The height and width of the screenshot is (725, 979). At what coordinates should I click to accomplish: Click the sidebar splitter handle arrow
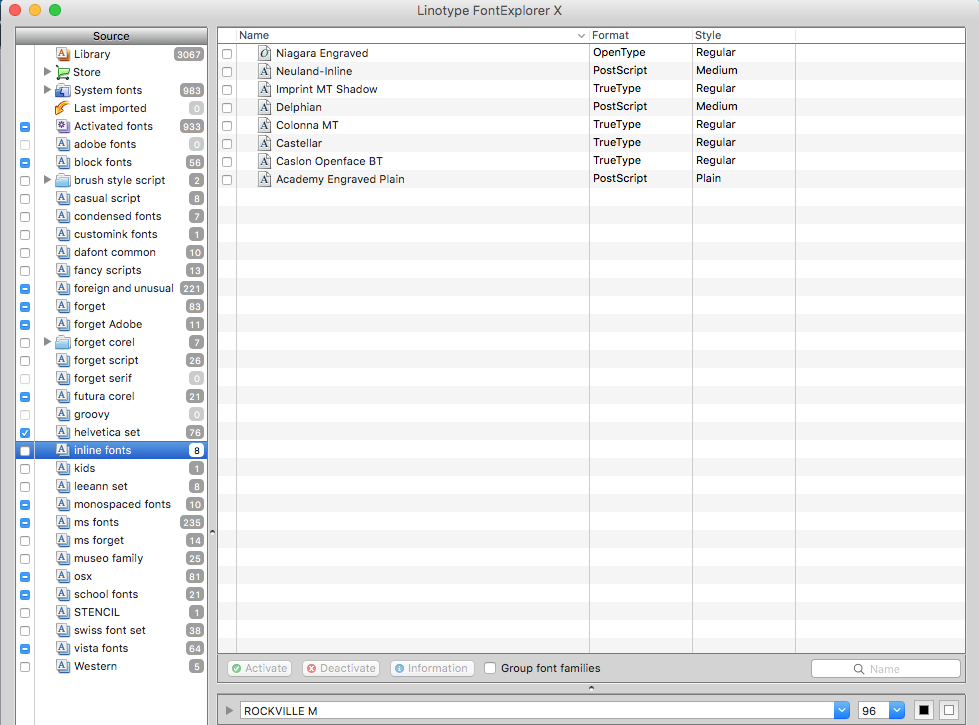pyautogui.click(x=212, y=532)
